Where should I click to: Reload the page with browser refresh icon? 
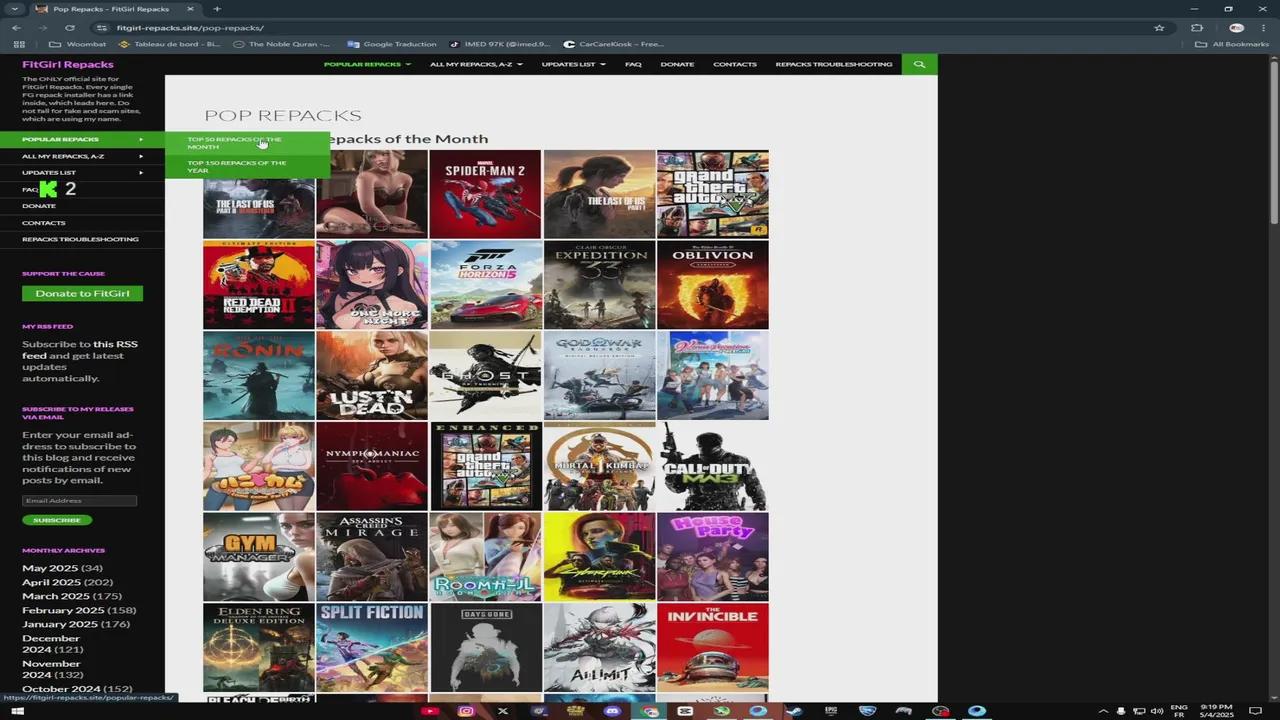[69, 28]
